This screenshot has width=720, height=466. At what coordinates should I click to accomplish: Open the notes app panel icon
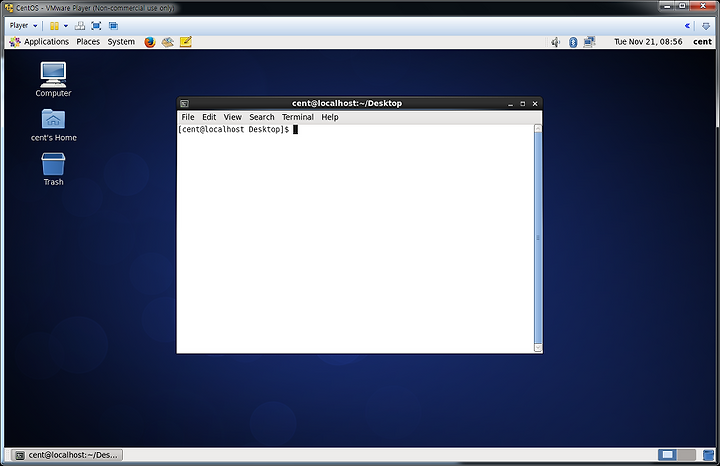pyautogui.click(x=186, y=42)
